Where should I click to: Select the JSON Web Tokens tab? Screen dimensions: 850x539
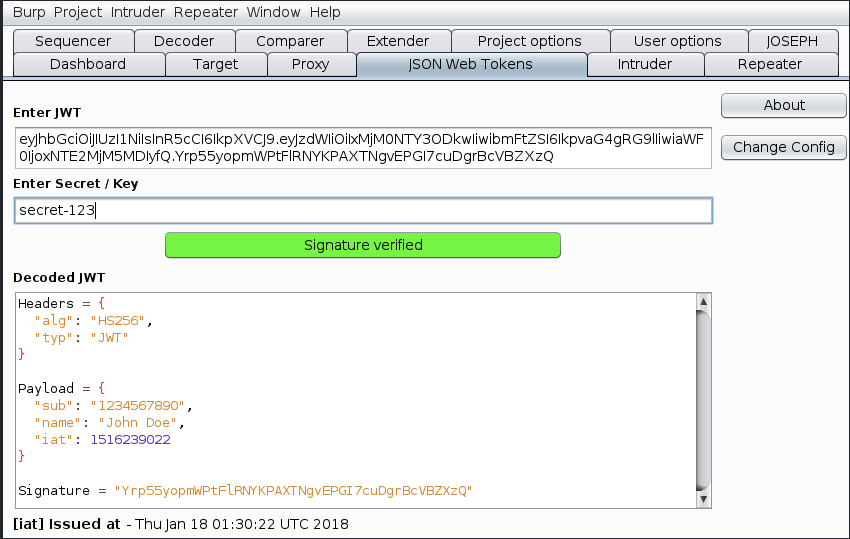[x=471, y=64]
